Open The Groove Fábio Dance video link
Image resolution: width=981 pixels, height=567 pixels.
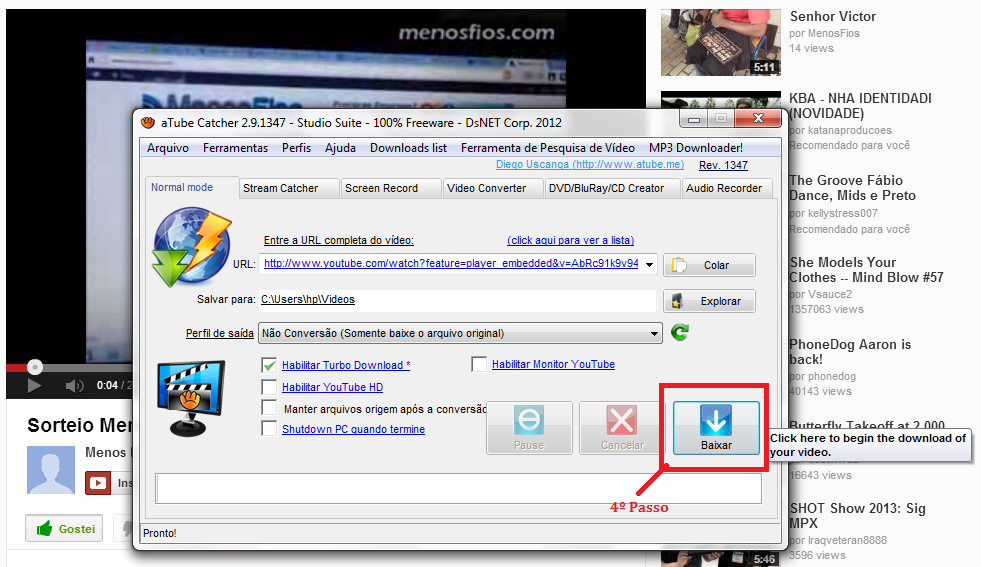[x=852, y=188]
